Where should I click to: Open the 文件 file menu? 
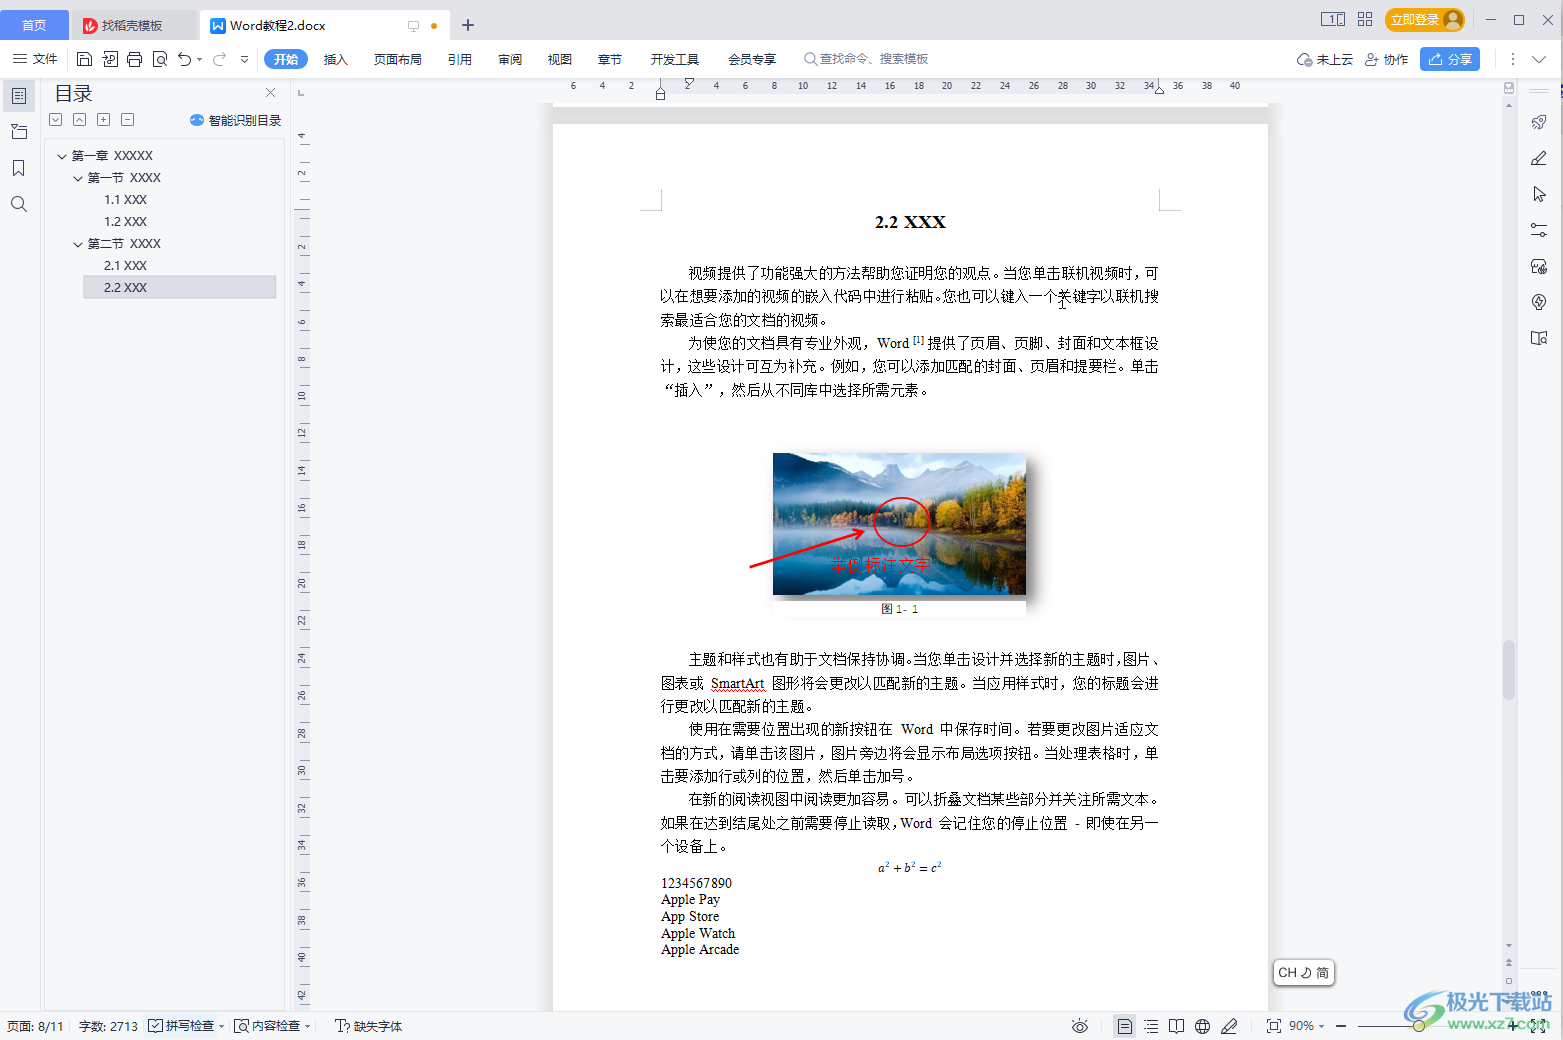35,59
